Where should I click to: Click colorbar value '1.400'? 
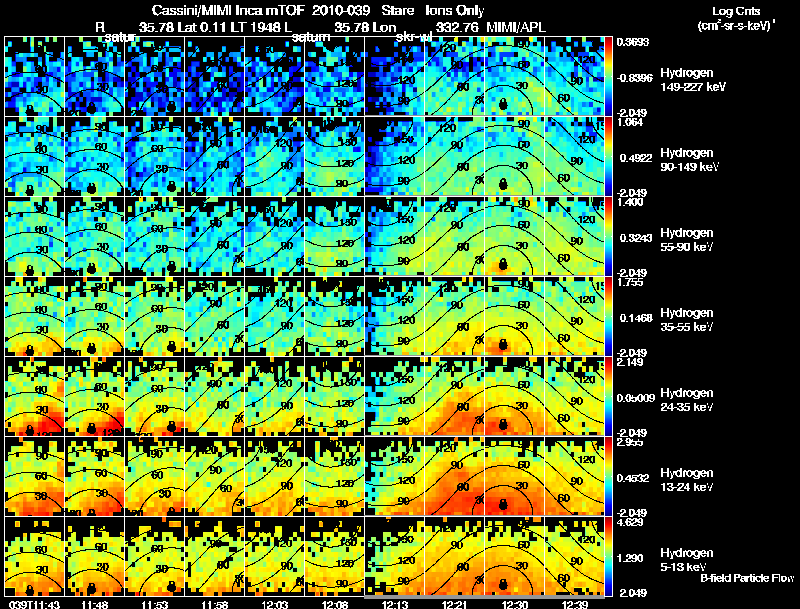coord(630,202)
